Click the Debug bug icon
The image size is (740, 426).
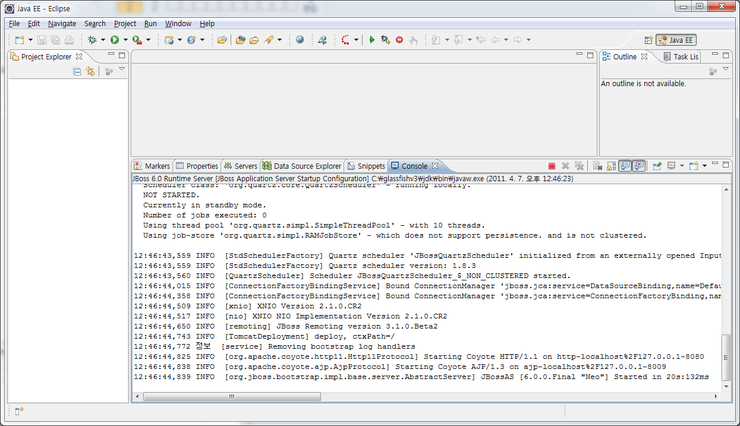coord(92,40)
